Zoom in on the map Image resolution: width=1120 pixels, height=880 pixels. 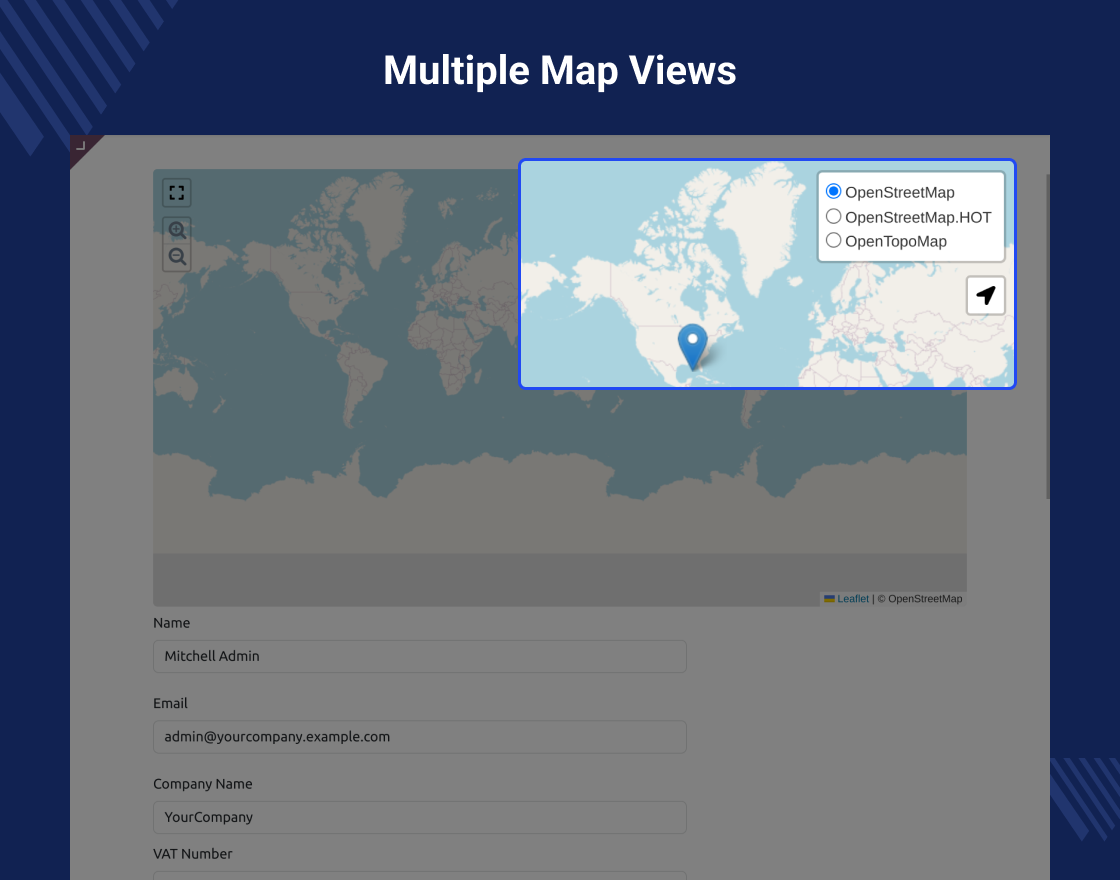coord(176,230)
